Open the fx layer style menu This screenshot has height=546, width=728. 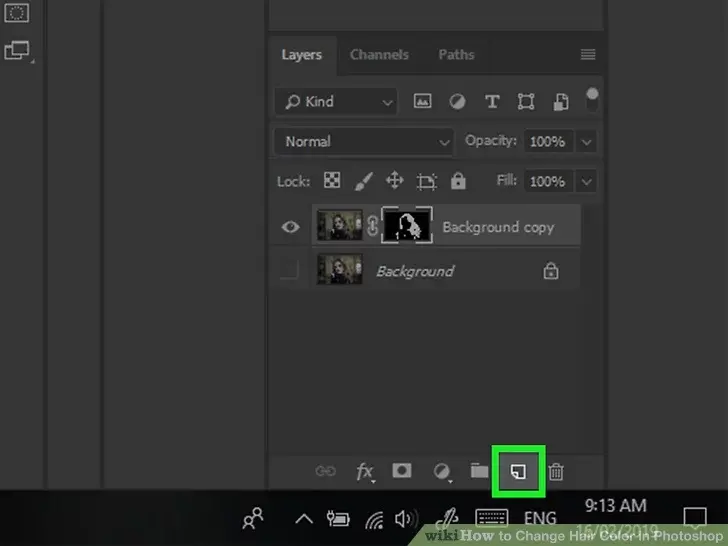pos(365,471)
